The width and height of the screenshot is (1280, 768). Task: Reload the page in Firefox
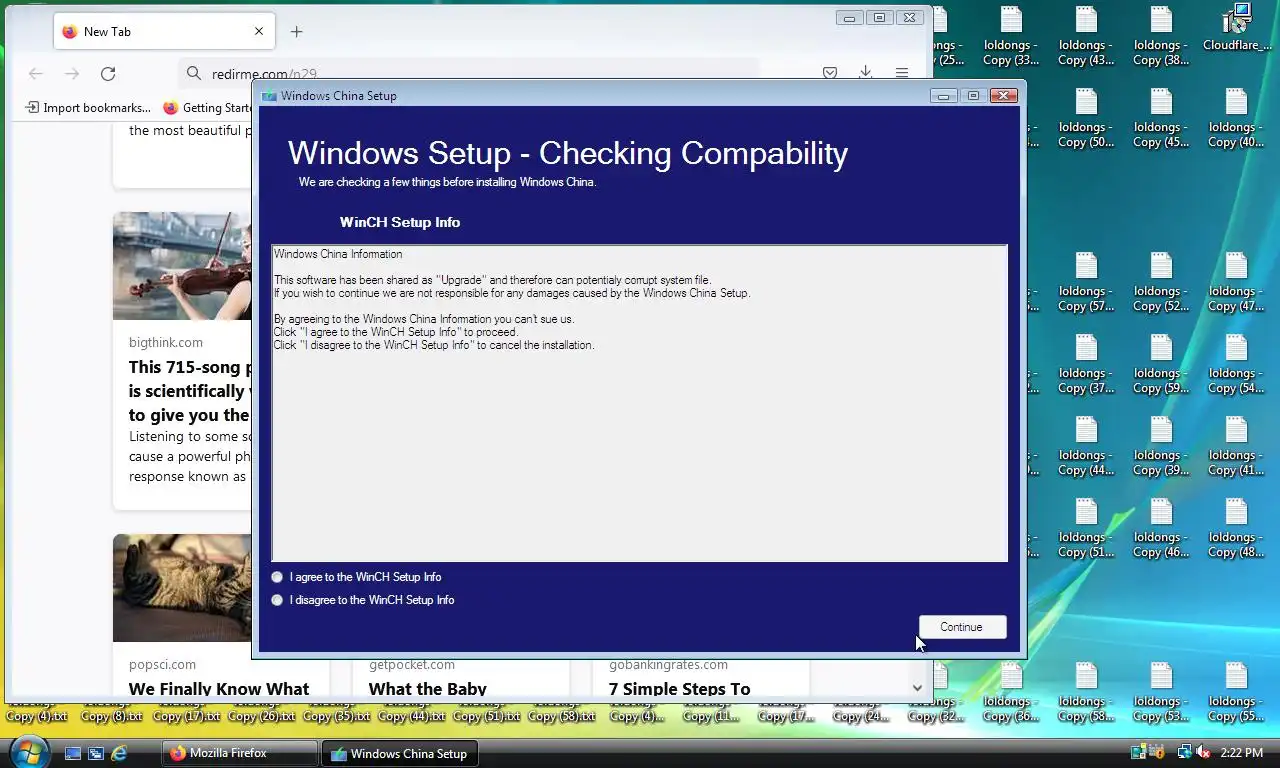pos(108,73)
